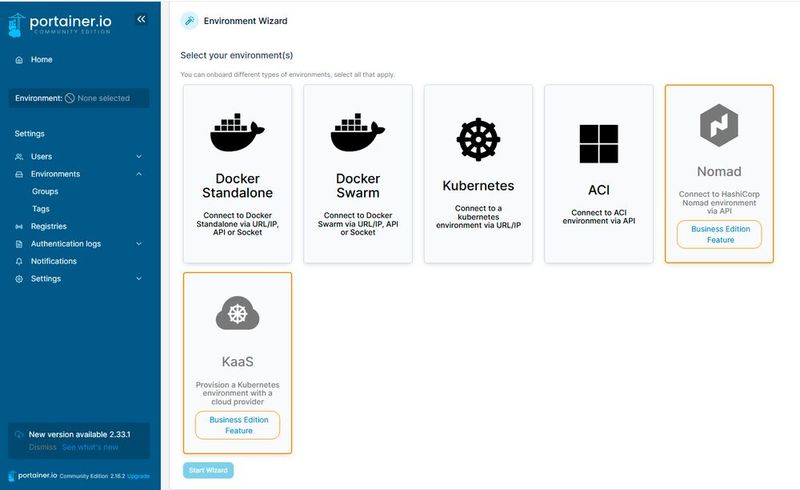This screenshot has height=490, width=800.
Task: Click the KaaS cloud icon
Action: [x=238, y=313]
